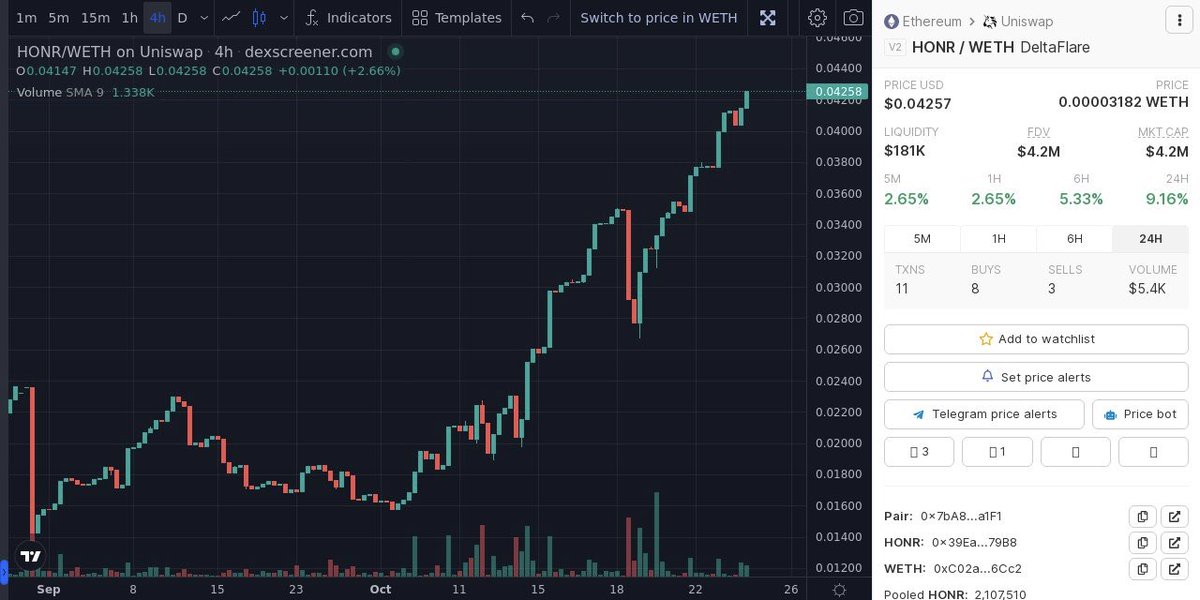This screenshot has width=1200, height=600.
Task: Set chart interval to 1m
Action: point(26,17)
